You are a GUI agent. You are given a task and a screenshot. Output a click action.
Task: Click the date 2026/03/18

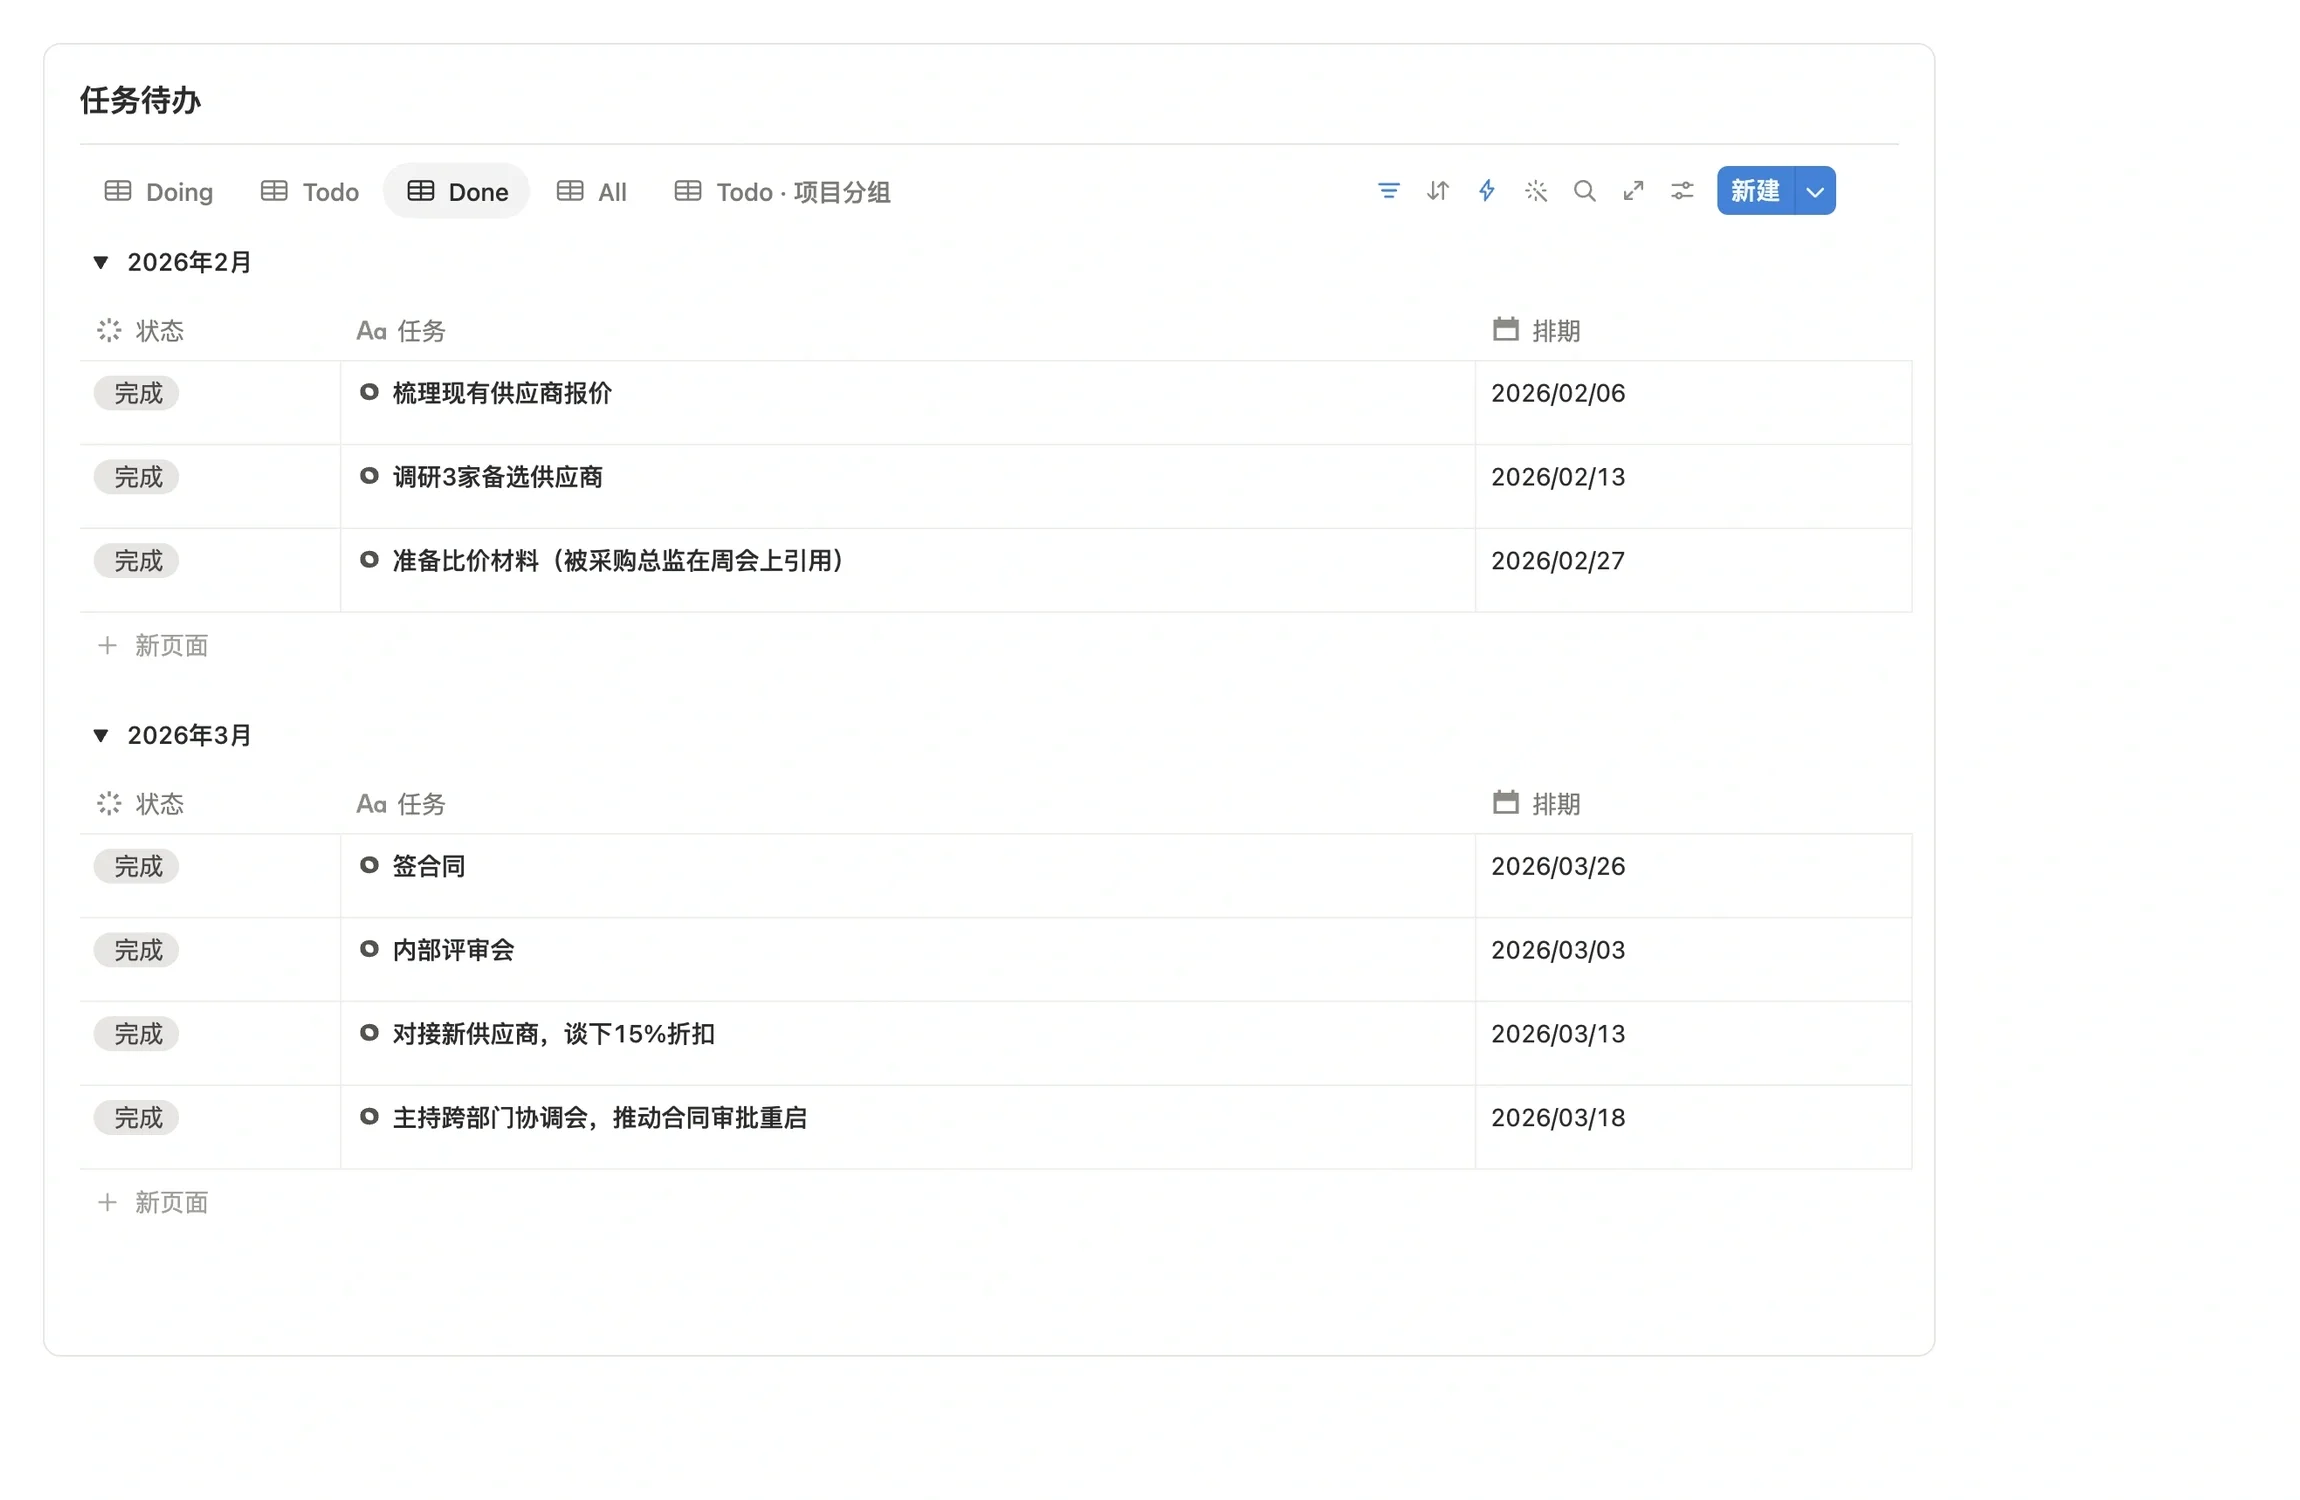[1558, 1118]
